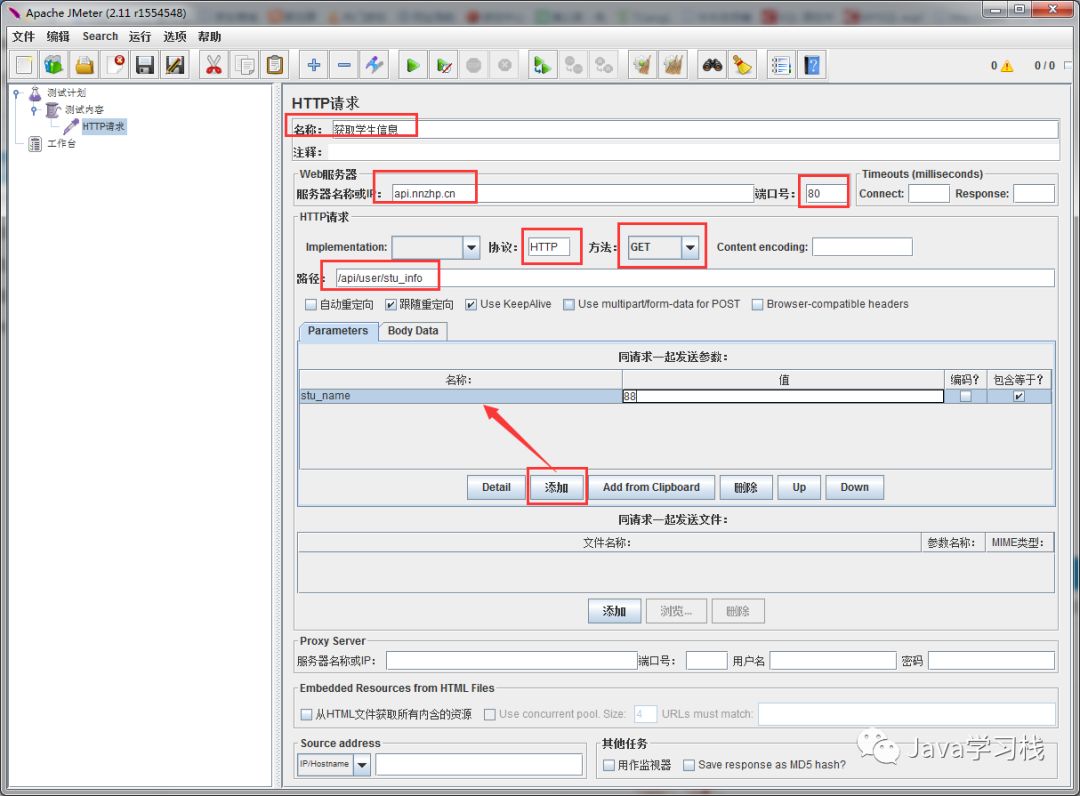
Task: Collapse the 测试计划 tree node toggle
Action: 17,93
